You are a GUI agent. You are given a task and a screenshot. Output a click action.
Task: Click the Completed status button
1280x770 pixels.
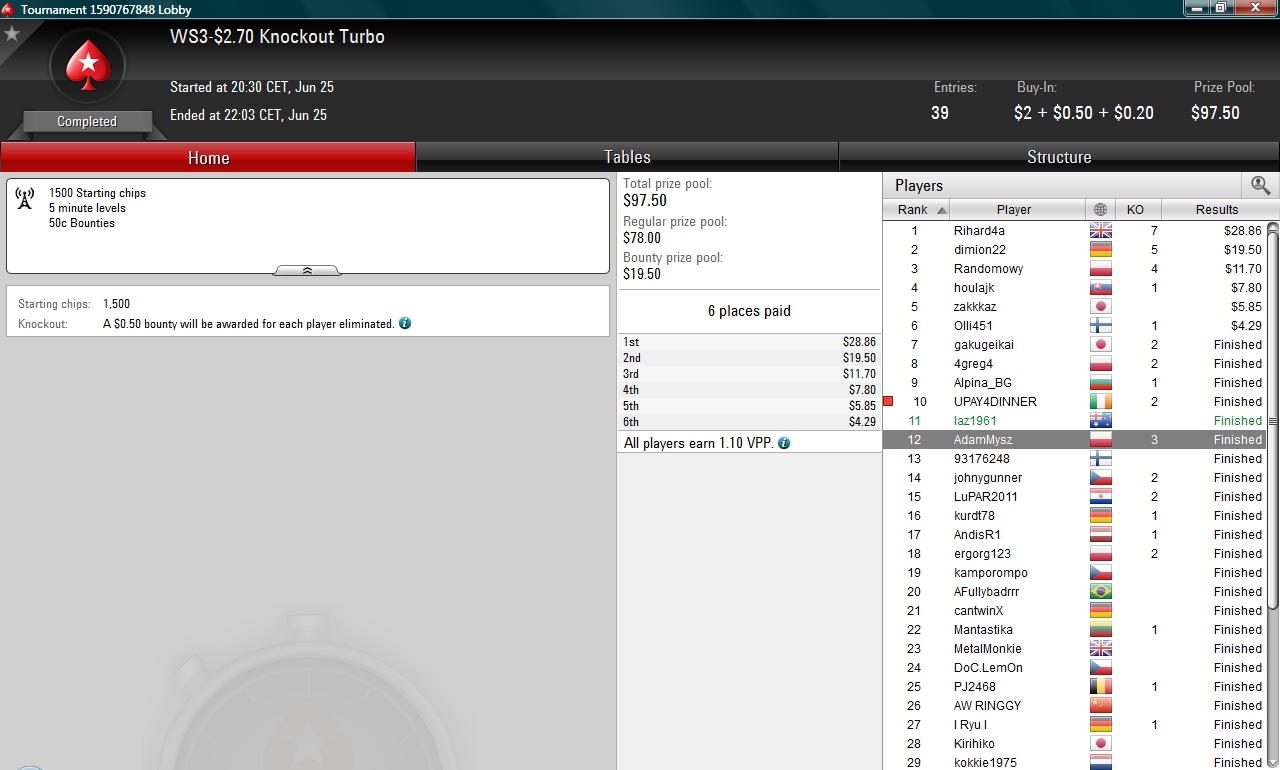pos(87,121)
